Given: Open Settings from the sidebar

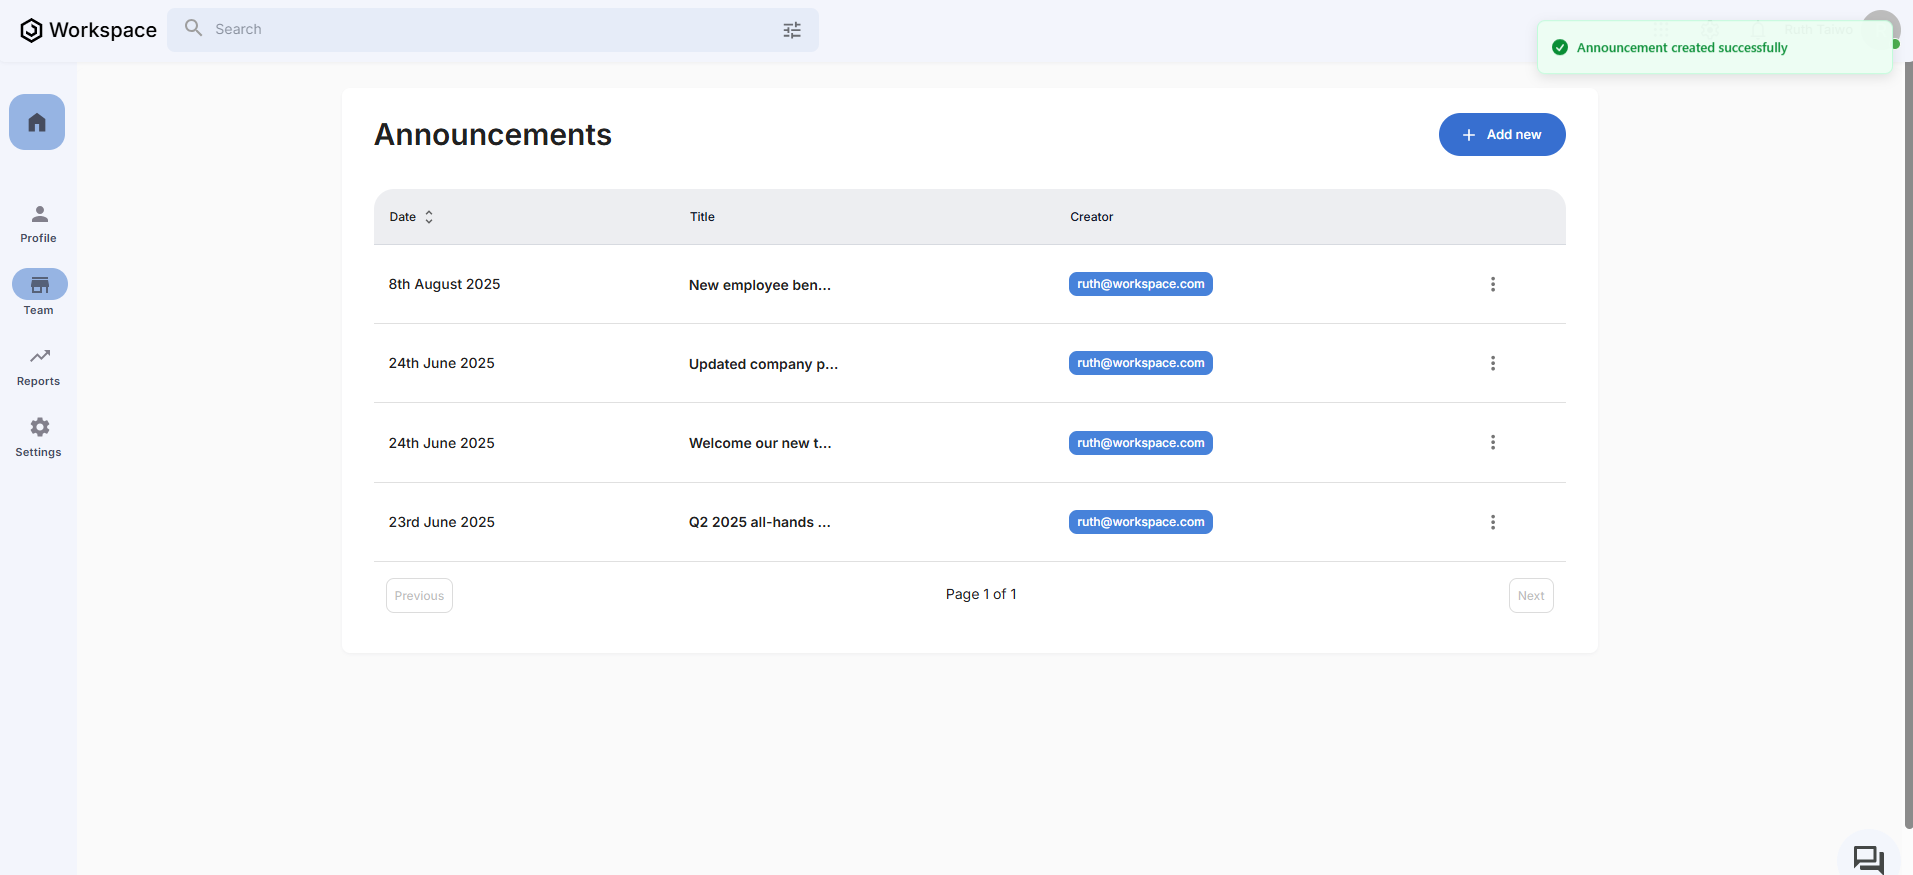Looking at the screenshot, I should [x=39, y=437].
